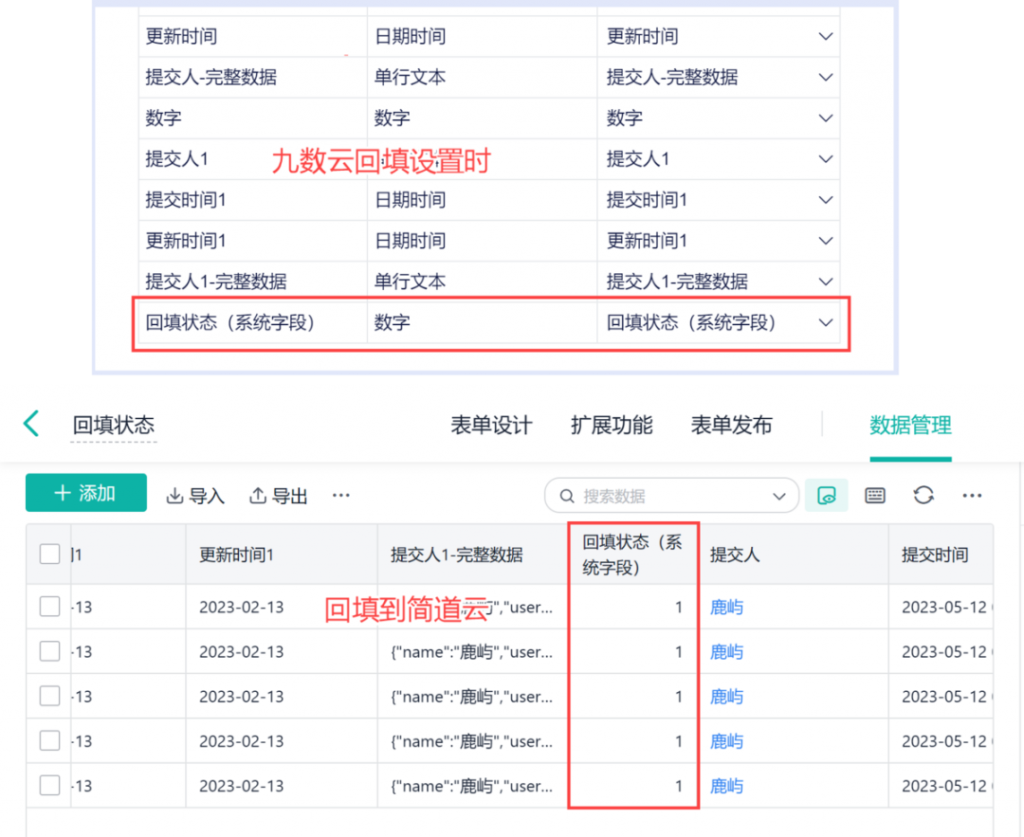Check the first data row checkbox
The height and width of the screenshot is (837, 1024).
(50, 607)
